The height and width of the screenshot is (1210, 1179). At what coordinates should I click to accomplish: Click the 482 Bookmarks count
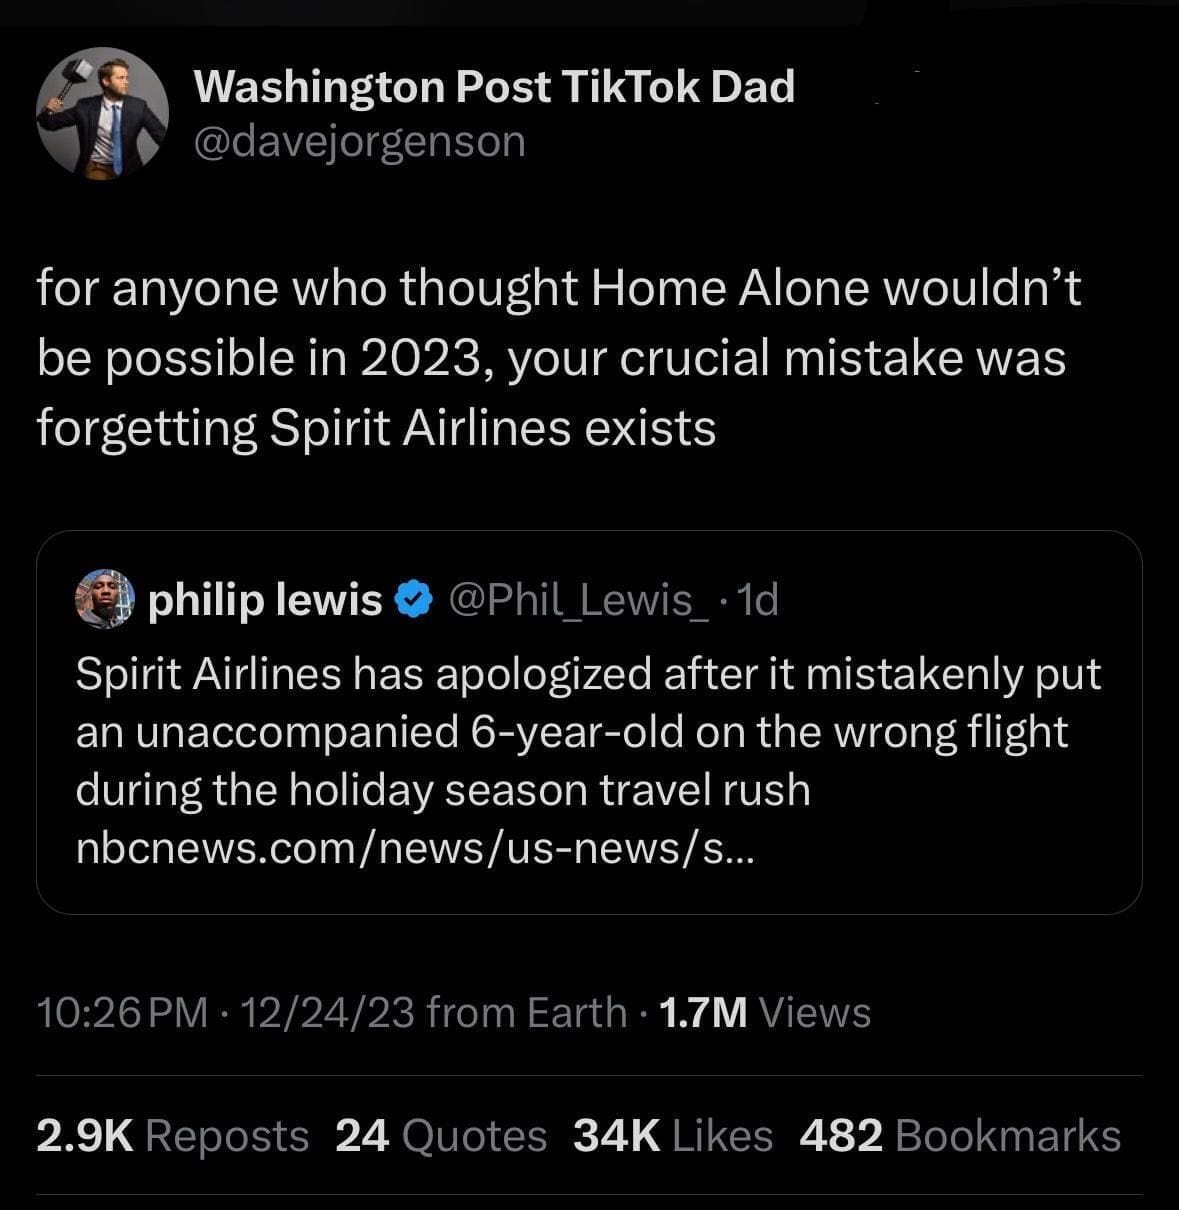960,1136
